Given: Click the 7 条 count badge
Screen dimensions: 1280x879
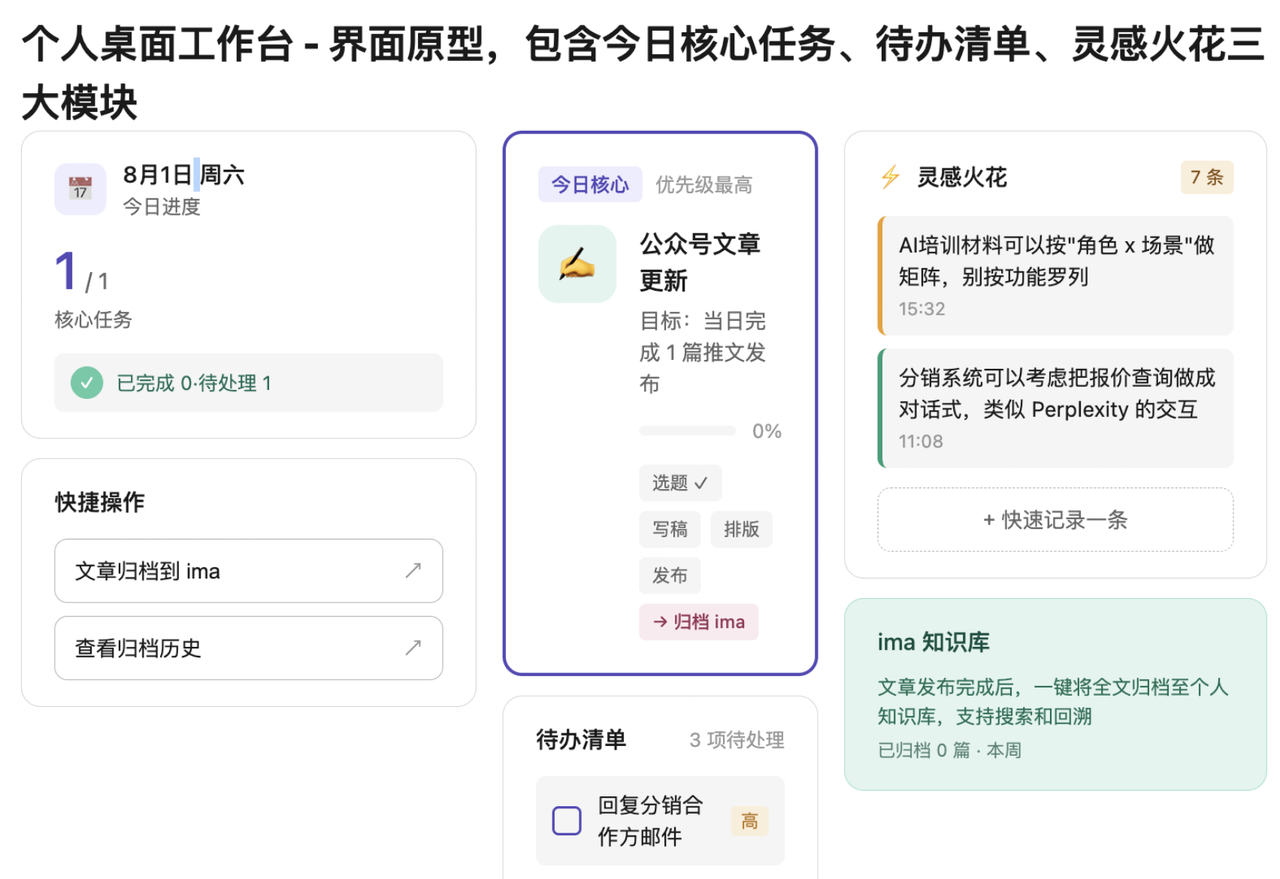Looking at the screenshot, I should 1207,178.
